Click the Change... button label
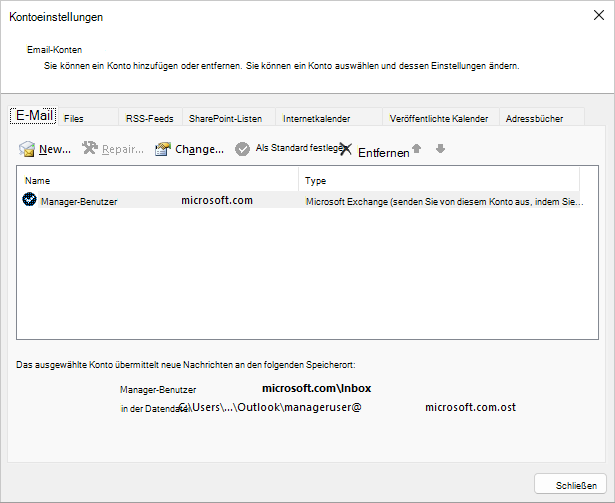This screenshot has width=615, height=503. coord(200,149)
